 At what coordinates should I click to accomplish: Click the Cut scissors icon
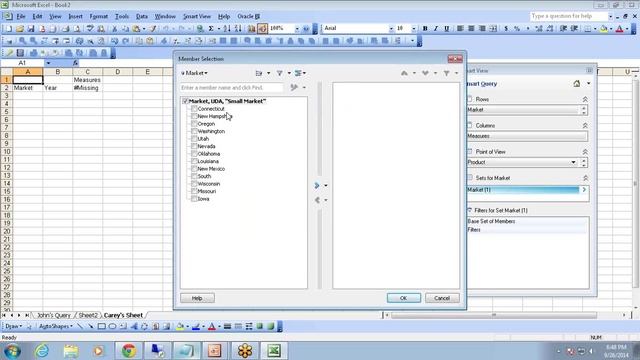click(x=115, y=29)
